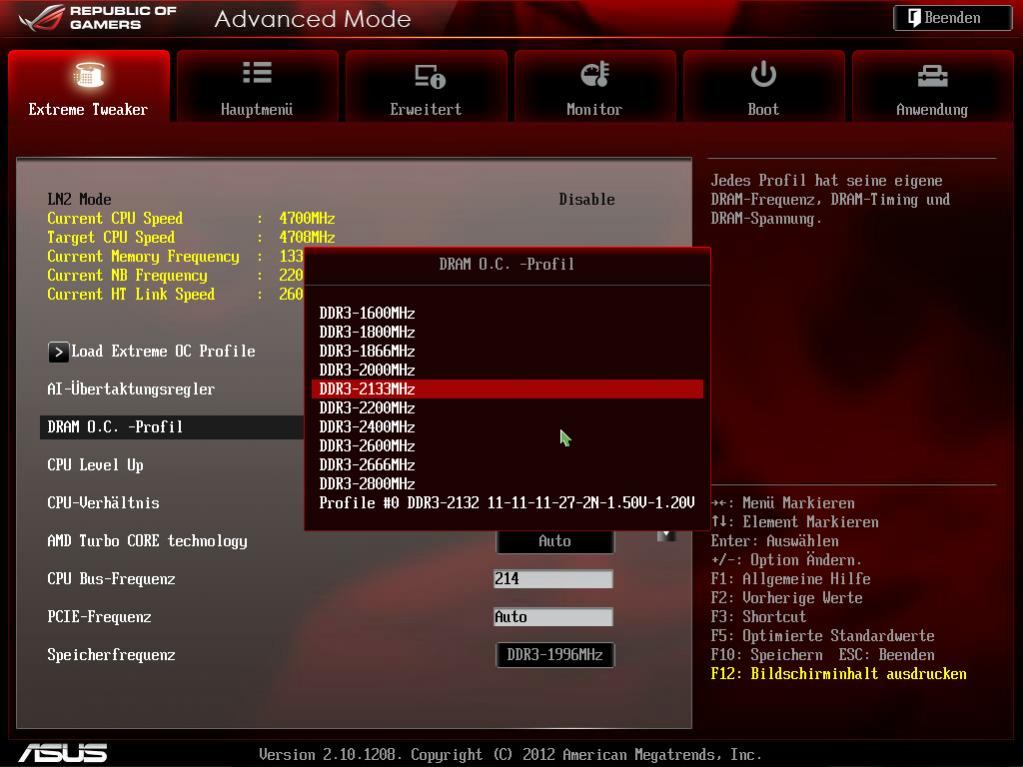Click the PCIE-Frequenz Auto input field
Screen dimensions: 1023x767
(x=553, y=617)
